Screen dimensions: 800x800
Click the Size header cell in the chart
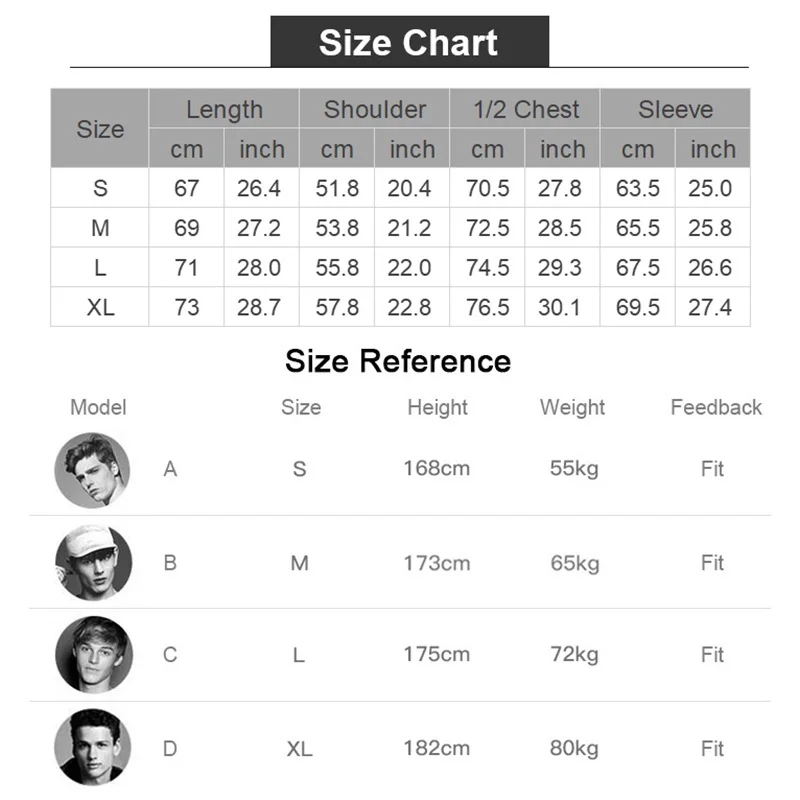pyautogui.click(x=100, y=129)
